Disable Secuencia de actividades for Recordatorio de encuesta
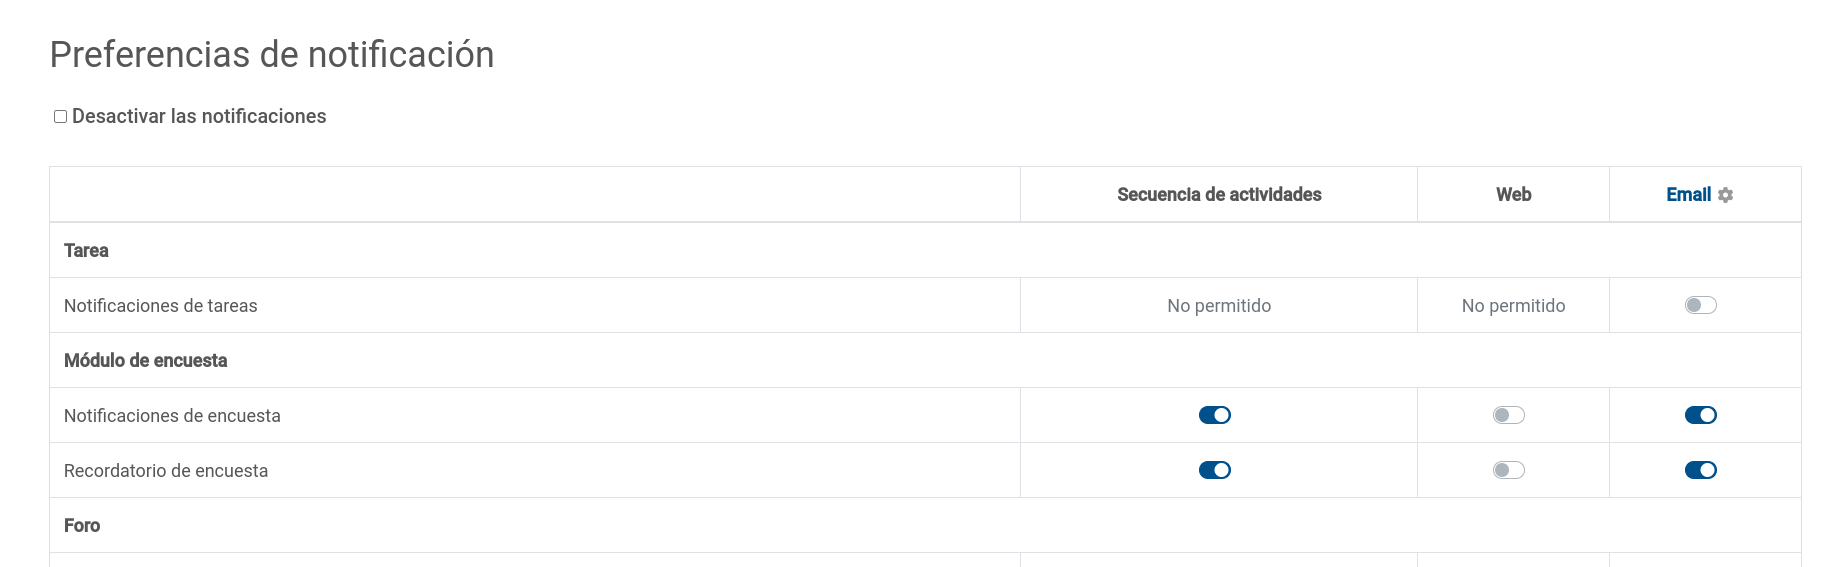Image resolution: width=1847 pixels, height=567 pixels. point(1214,470)
